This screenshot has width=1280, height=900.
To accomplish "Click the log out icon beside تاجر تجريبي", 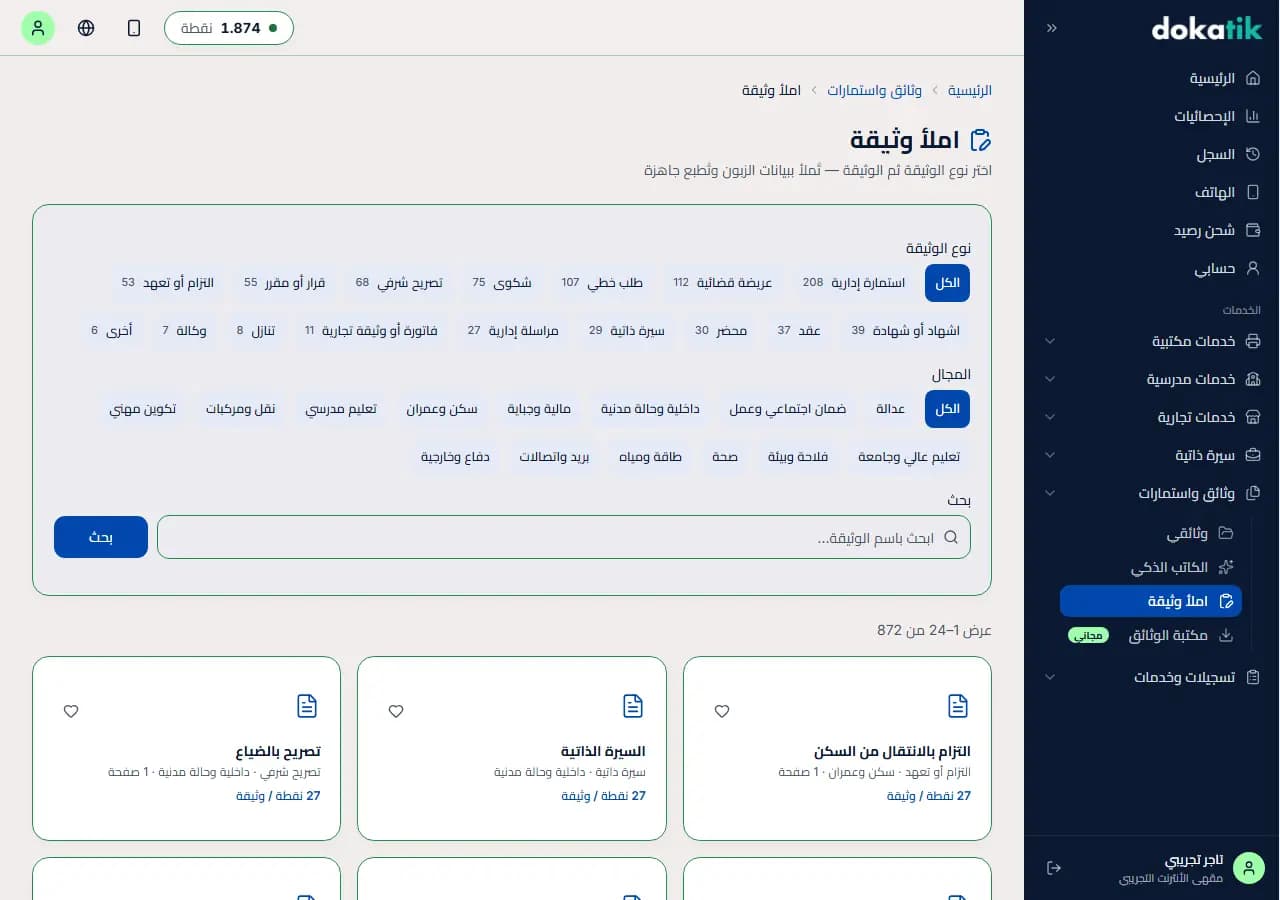I will point(1053,868).
